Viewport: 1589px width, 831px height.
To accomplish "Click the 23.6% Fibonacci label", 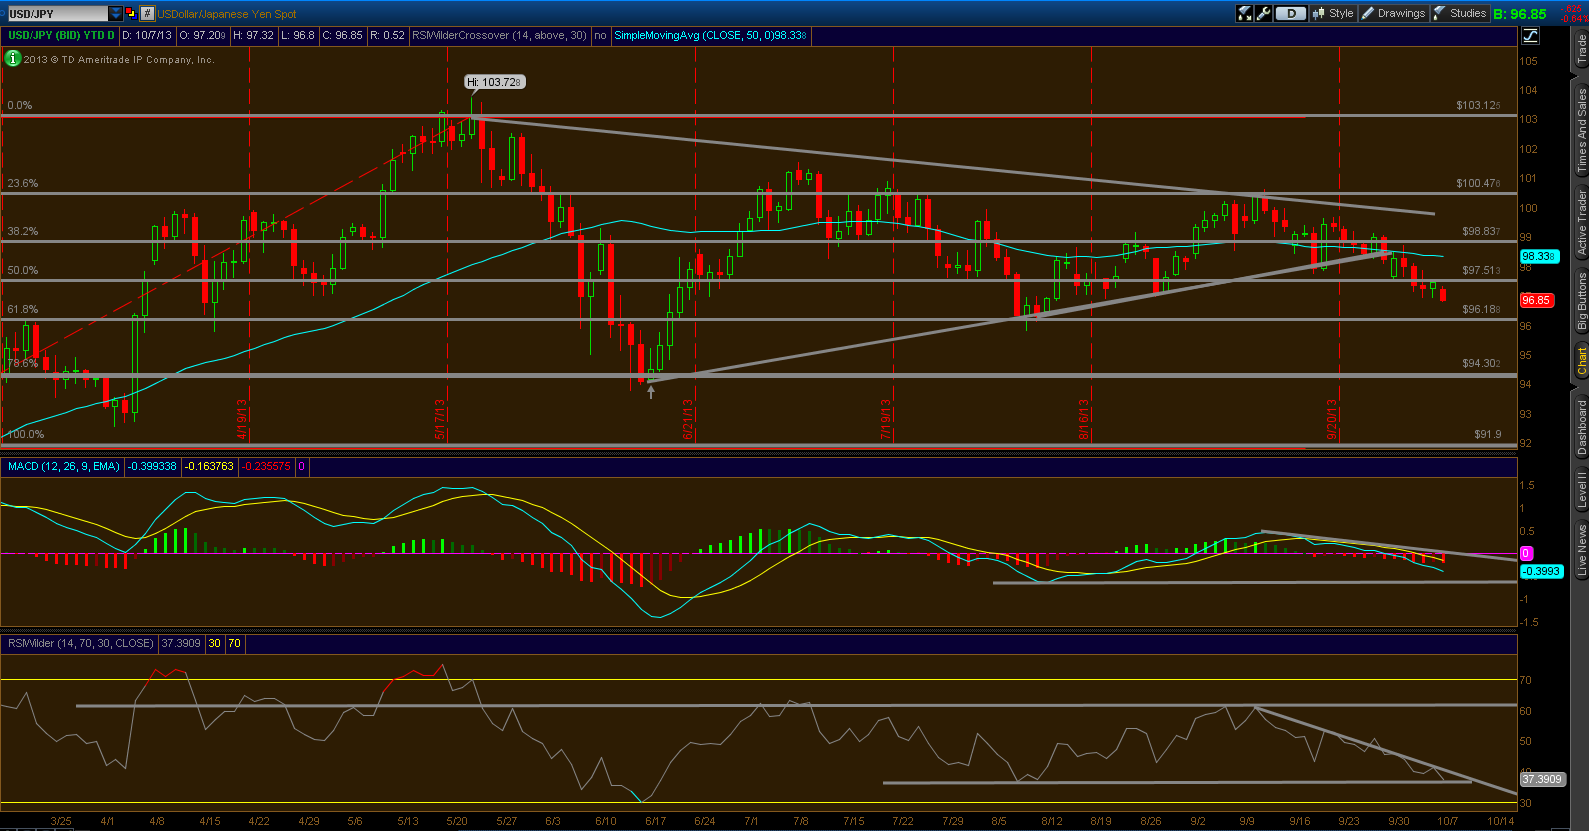I will [22, 183].
